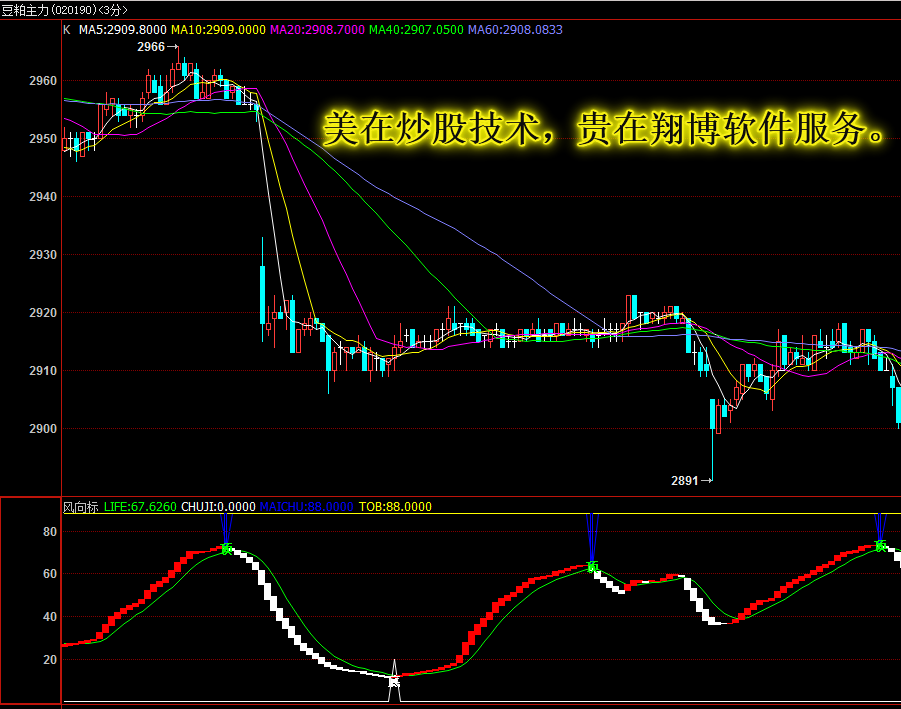Click the 风向标 indicator name
The image size is (901, 709).
pos(80,507)
